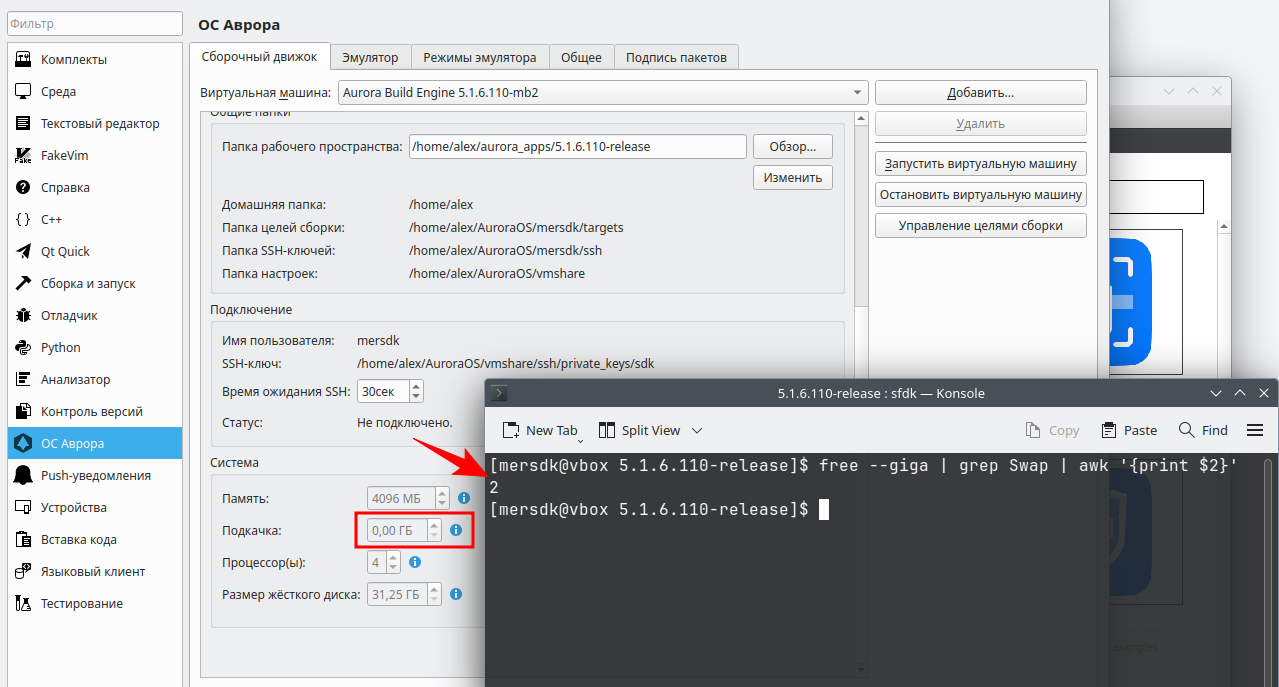Open Konsole hamburger menu icon

pyautogui.click(x=1255, y=430)
